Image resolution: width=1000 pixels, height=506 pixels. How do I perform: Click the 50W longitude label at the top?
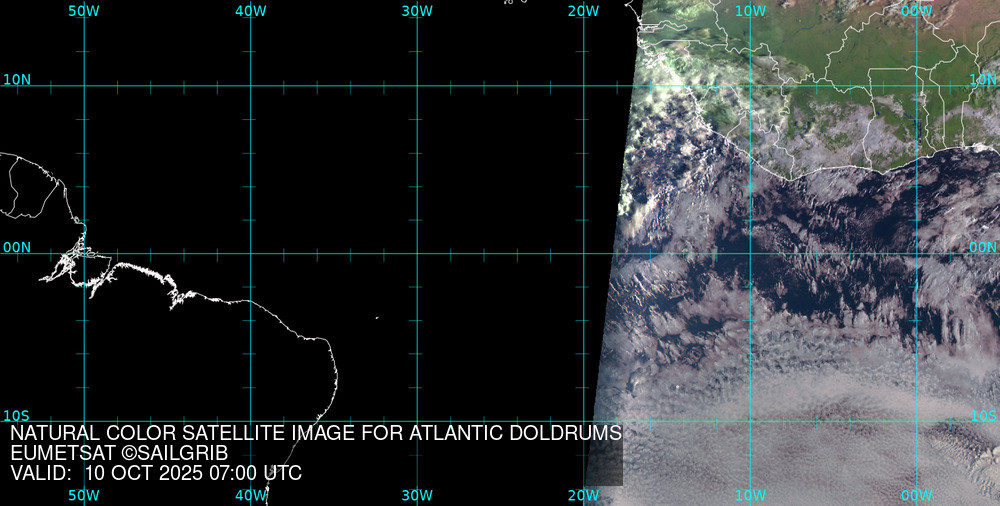coord(84,10)
